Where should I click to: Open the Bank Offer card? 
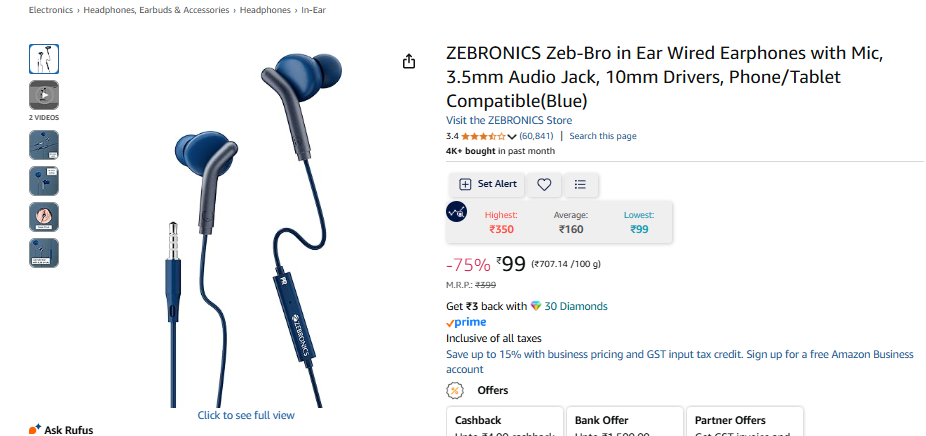tap(625, 421)
